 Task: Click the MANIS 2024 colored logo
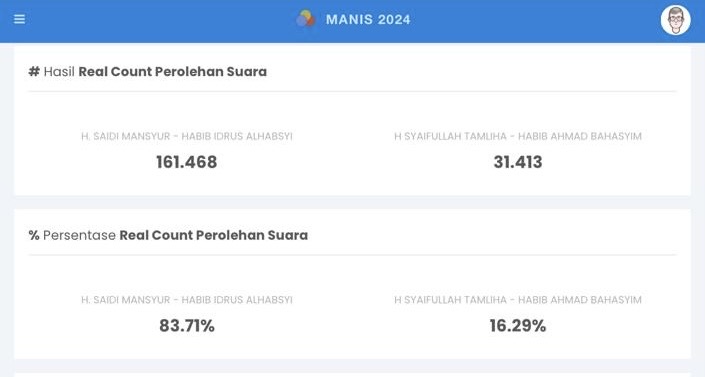[x=305, y=19]
